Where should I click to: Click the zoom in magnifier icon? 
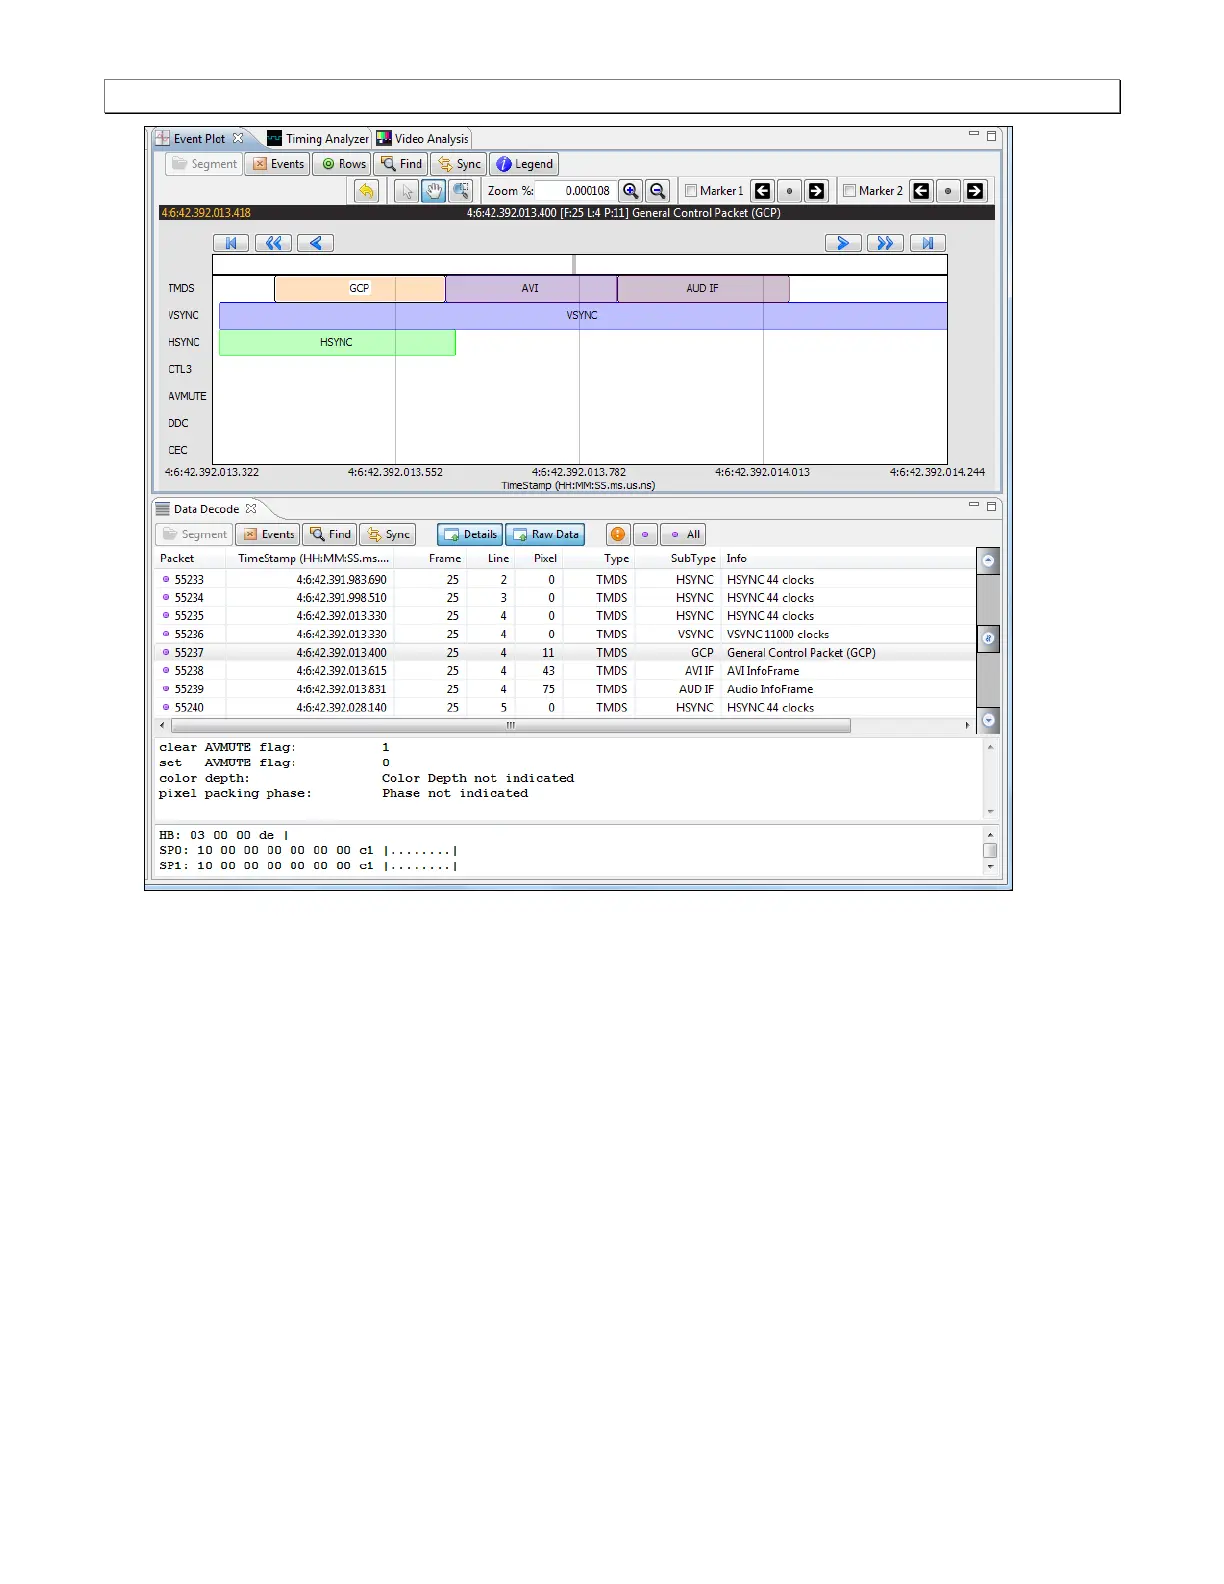point(631,191)
